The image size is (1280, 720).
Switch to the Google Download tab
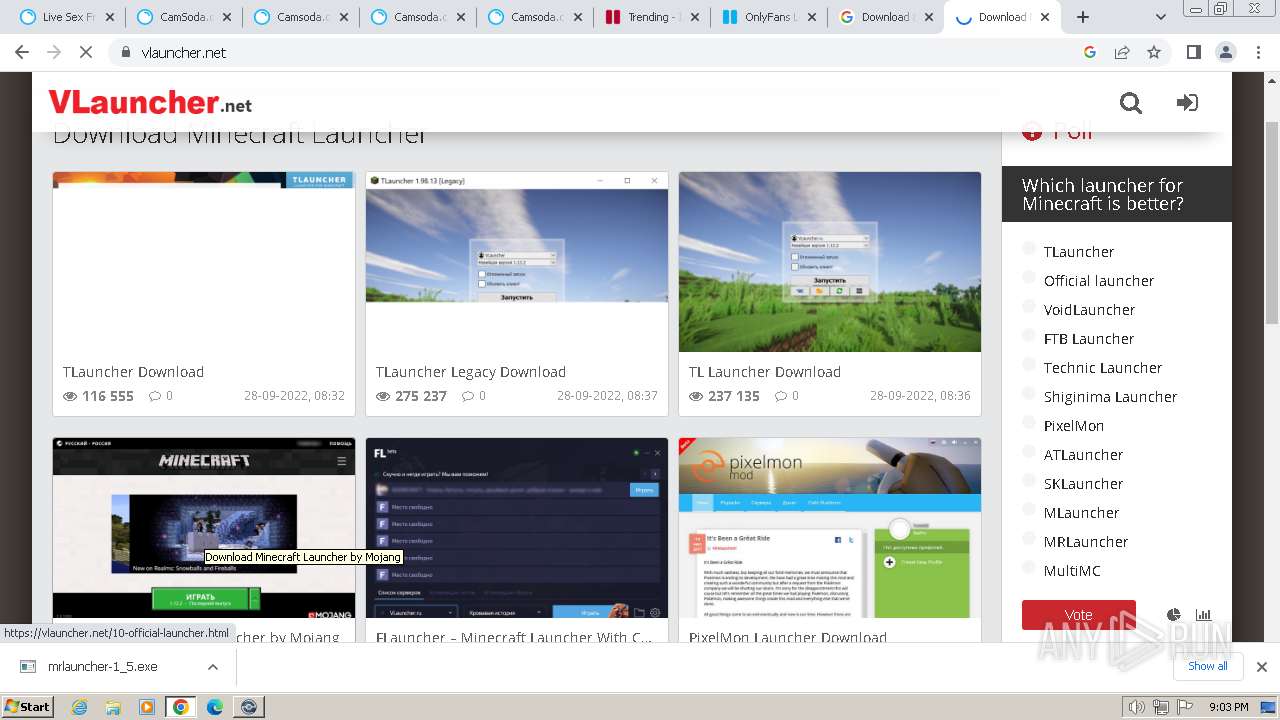point(886,17)
